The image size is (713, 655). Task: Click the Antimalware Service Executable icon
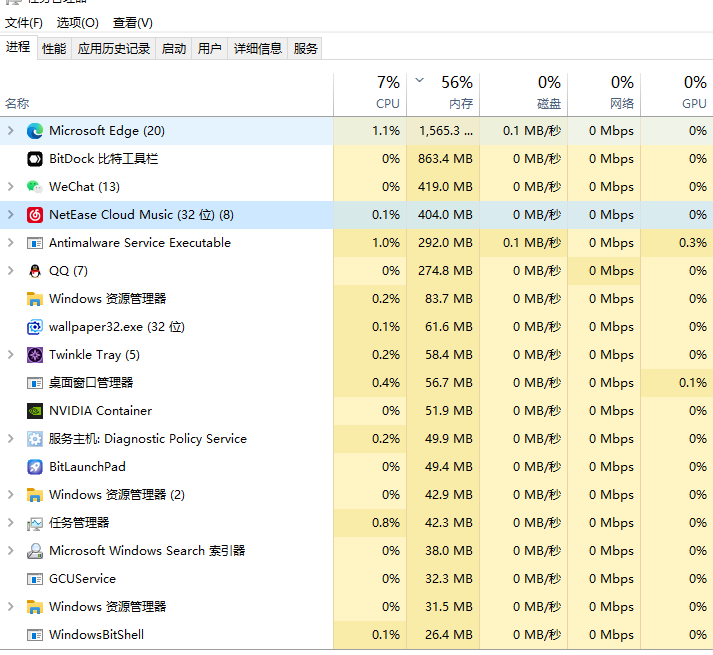[x=35, y=243]
